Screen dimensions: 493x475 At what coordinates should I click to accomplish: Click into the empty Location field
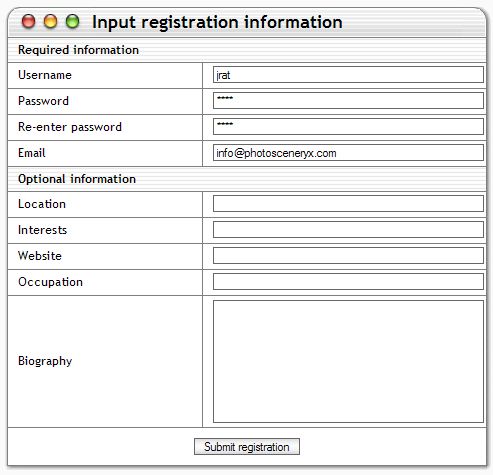point(348,204)
